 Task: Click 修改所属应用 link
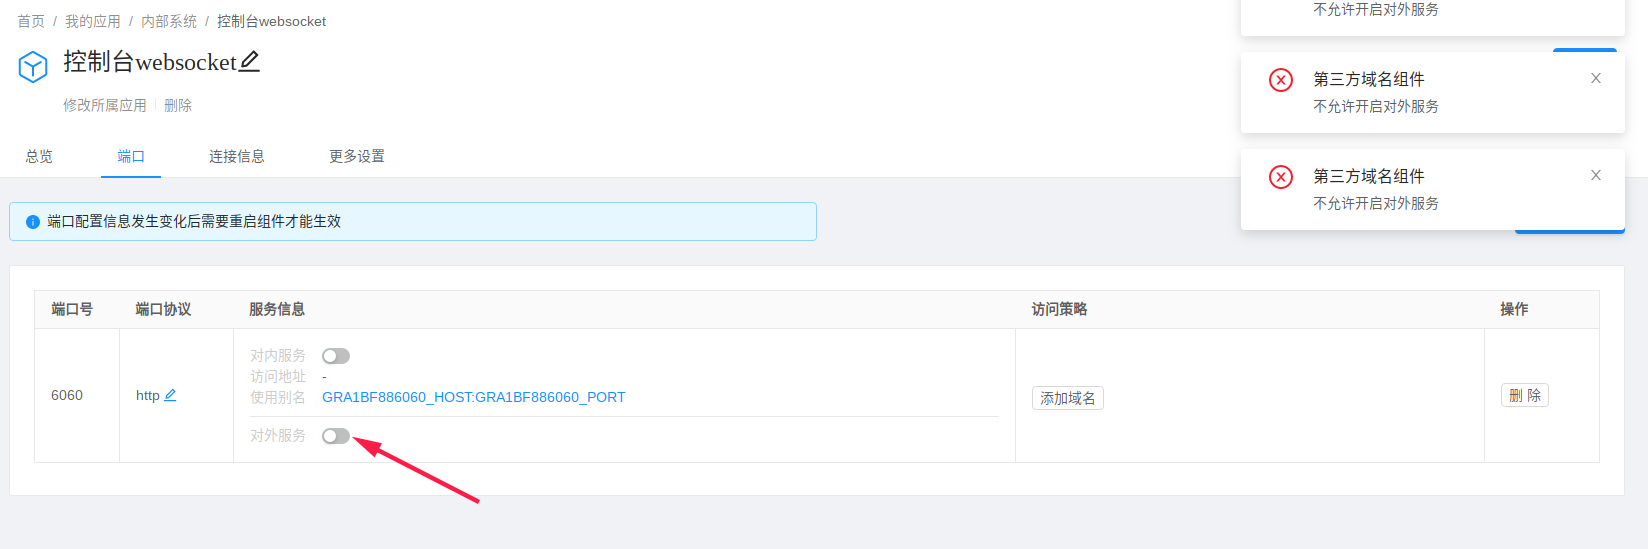[105, 105]
